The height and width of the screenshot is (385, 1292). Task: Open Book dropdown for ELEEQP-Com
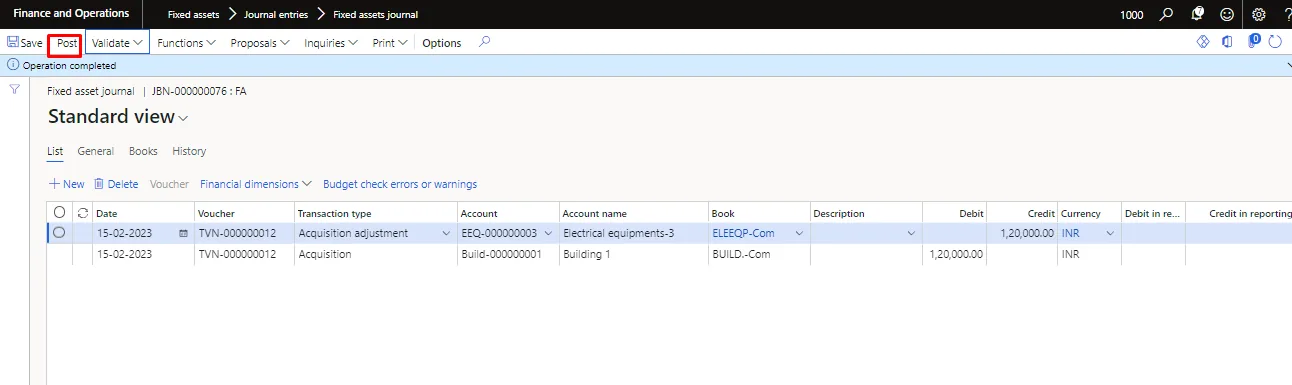pos(799,233)
